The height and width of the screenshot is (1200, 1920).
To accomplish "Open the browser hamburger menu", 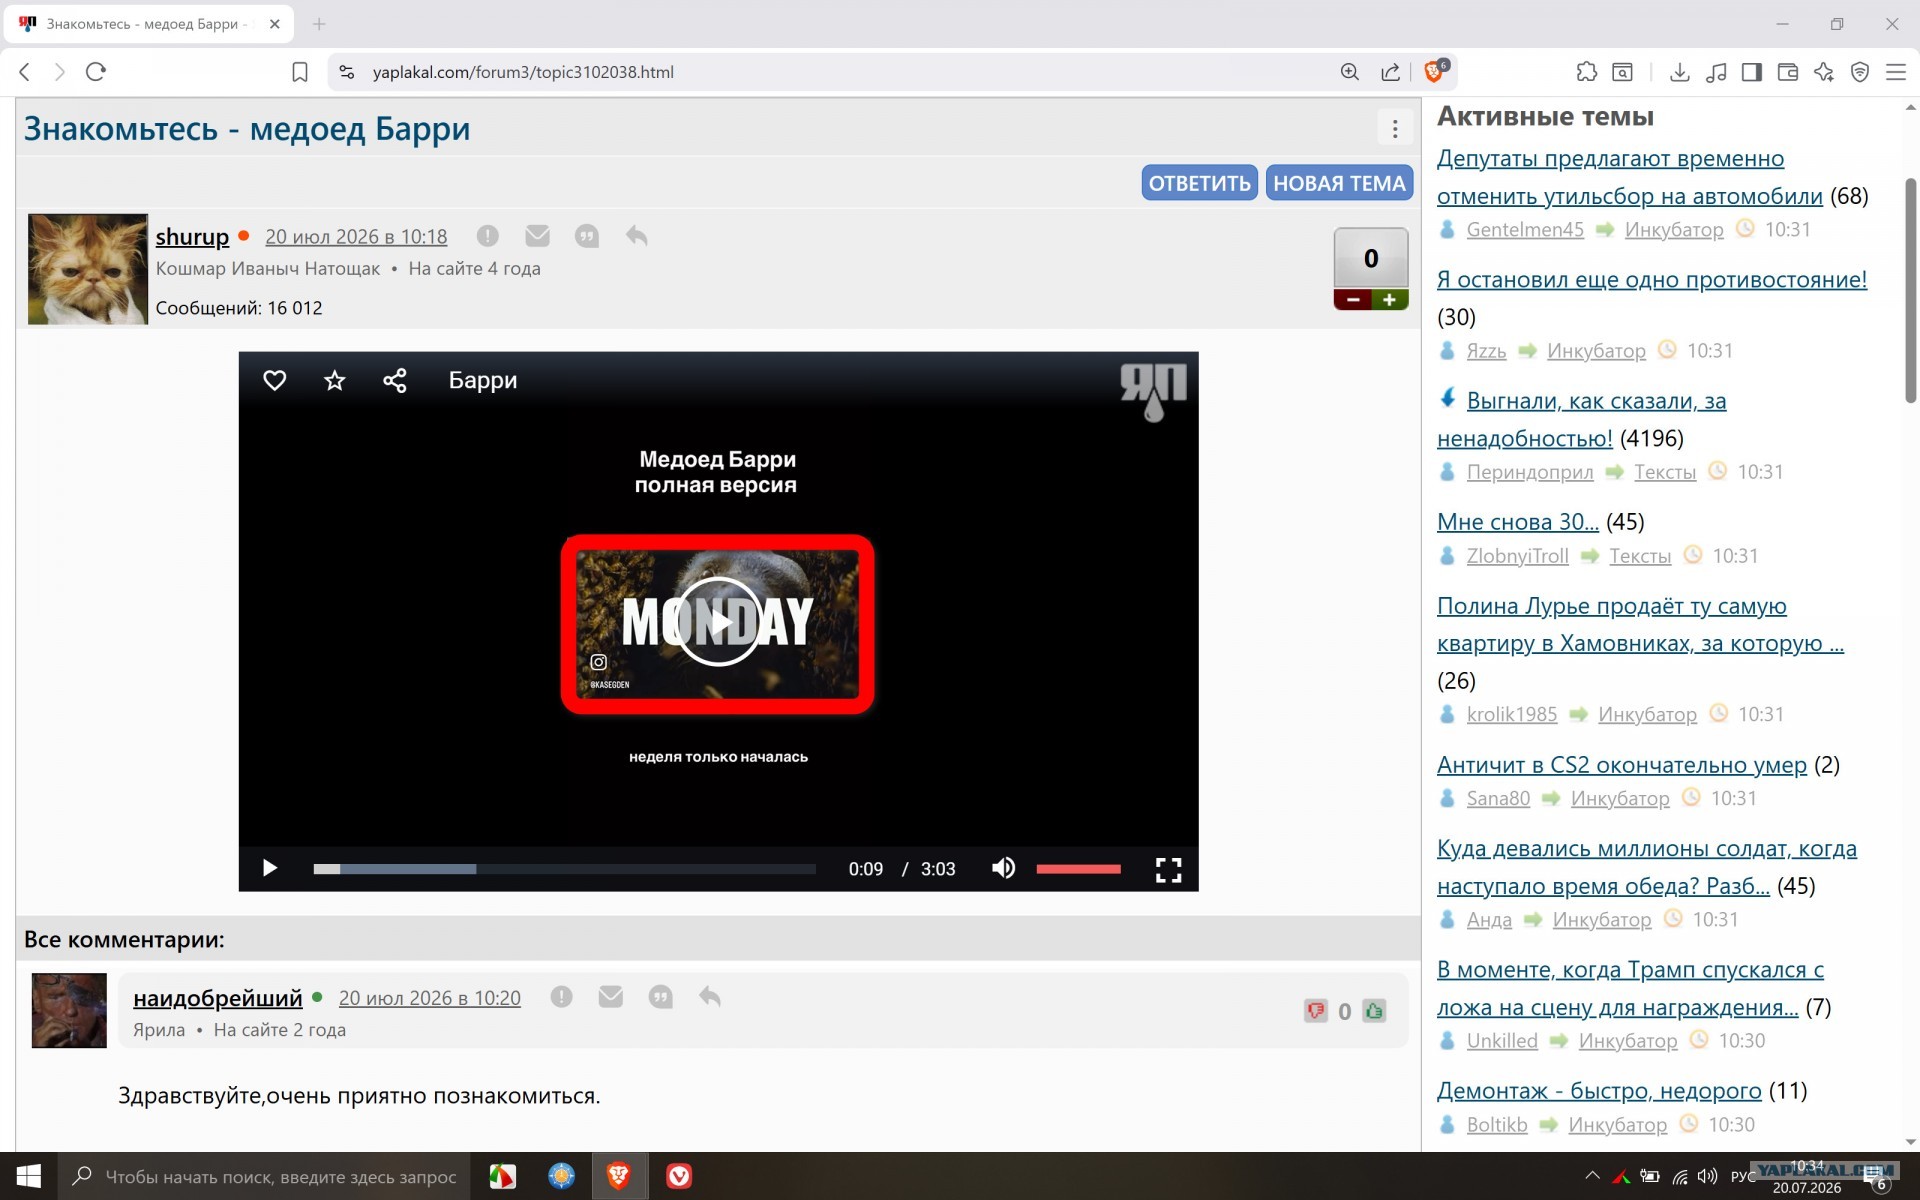I will click(1896, 72).
